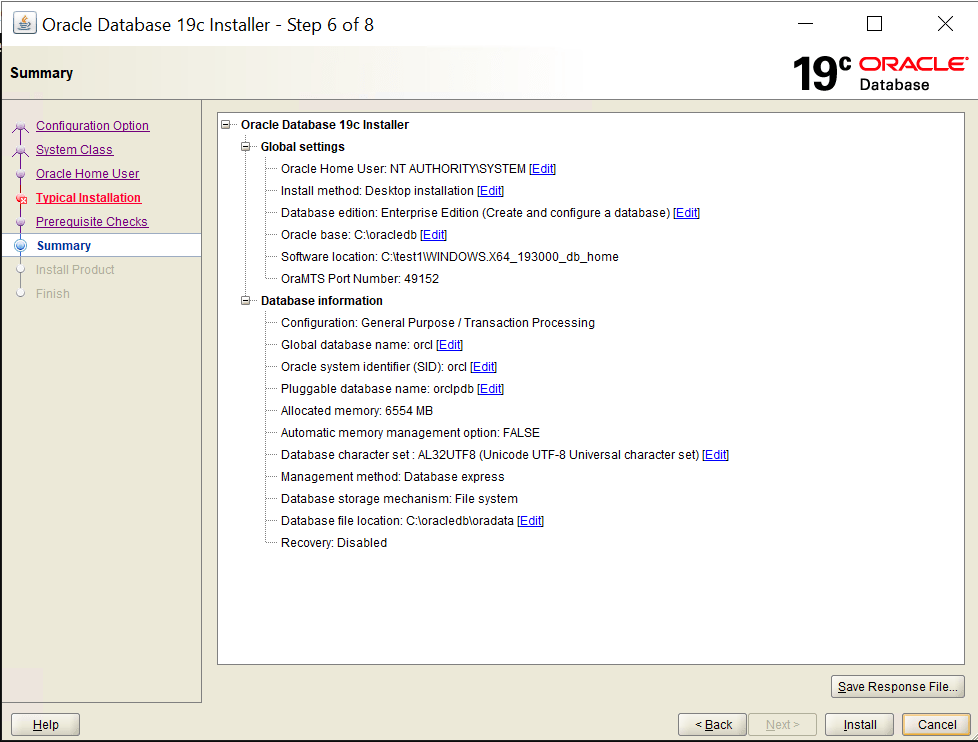Click the Summary step circle marker

21,246
